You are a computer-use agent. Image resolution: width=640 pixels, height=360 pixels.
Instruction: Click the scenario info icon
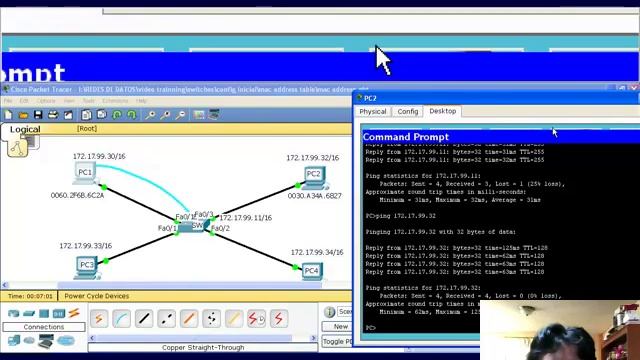point(329,312)
